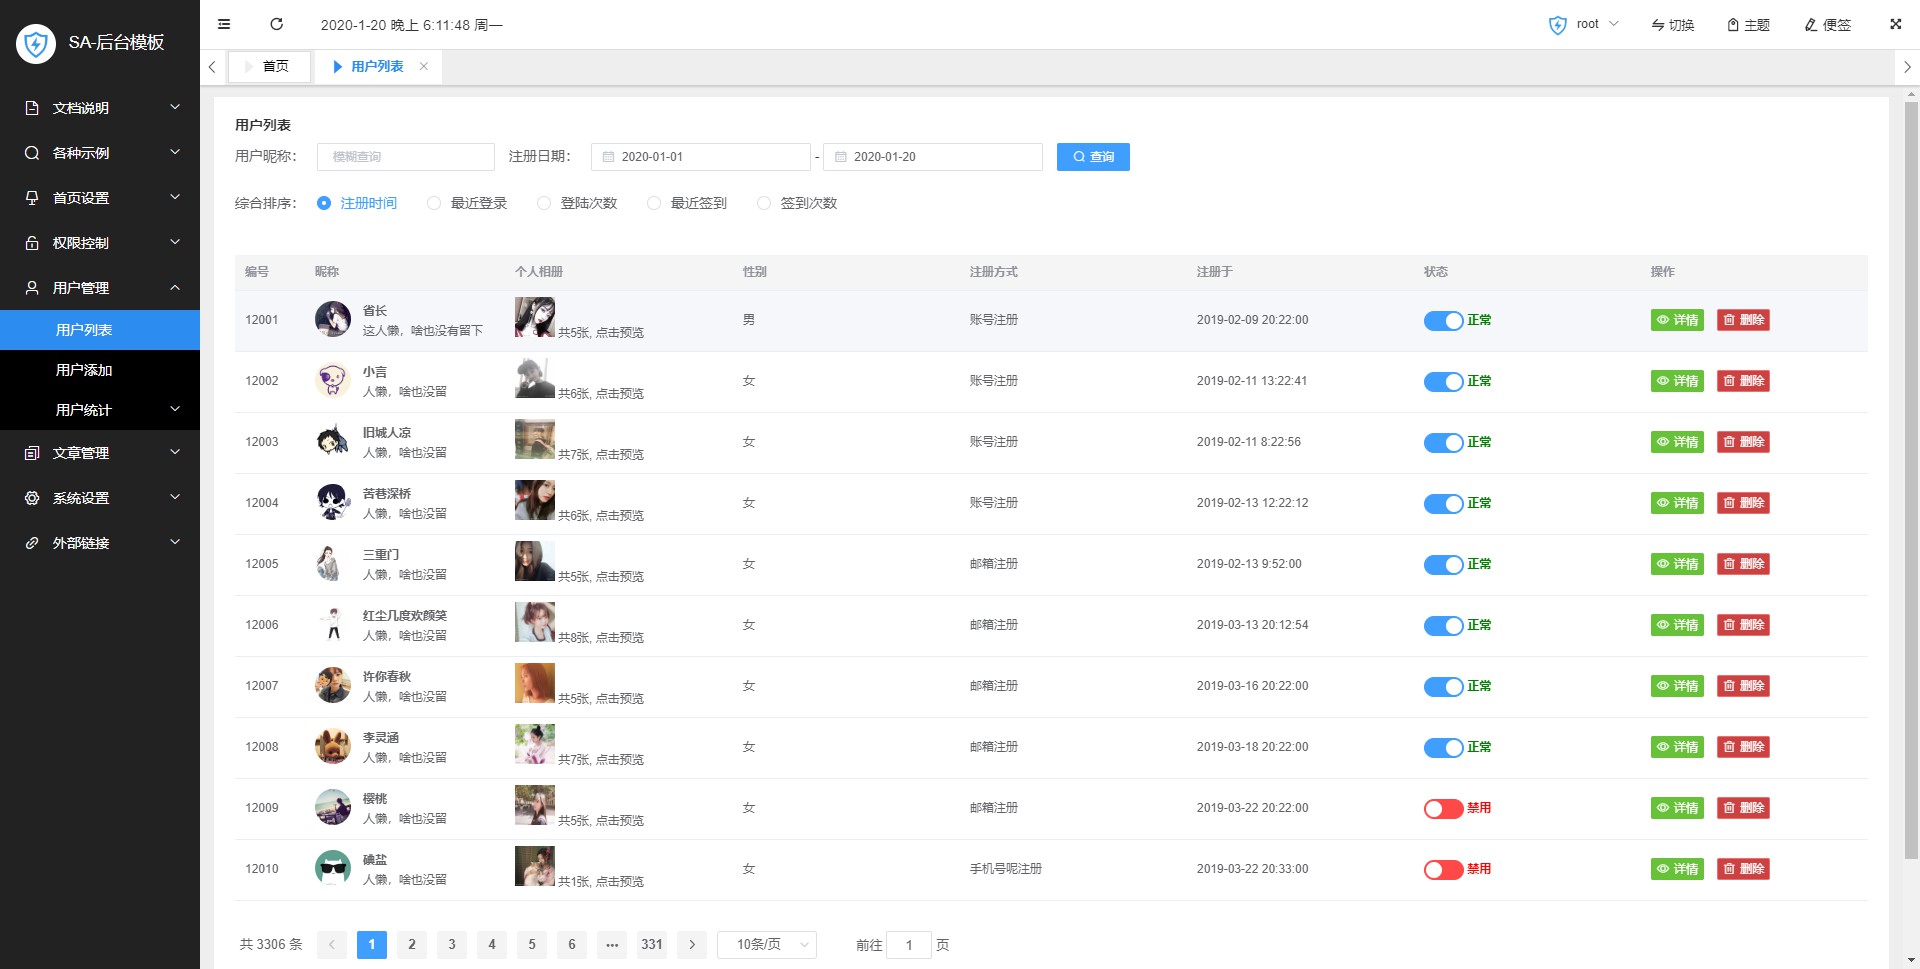Click the 模糊查询 nickname input field
Viewport: 1920px width, 969px height.
coord(405,156)
